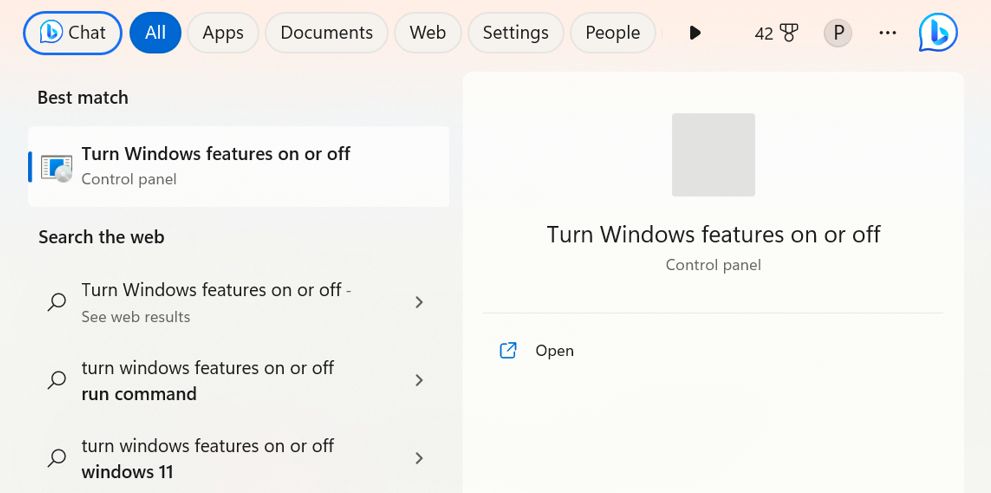The width and height of the screenshot is (991, 493).
Task: Click the 'Search the web' heading
Action: coord(101,237)
